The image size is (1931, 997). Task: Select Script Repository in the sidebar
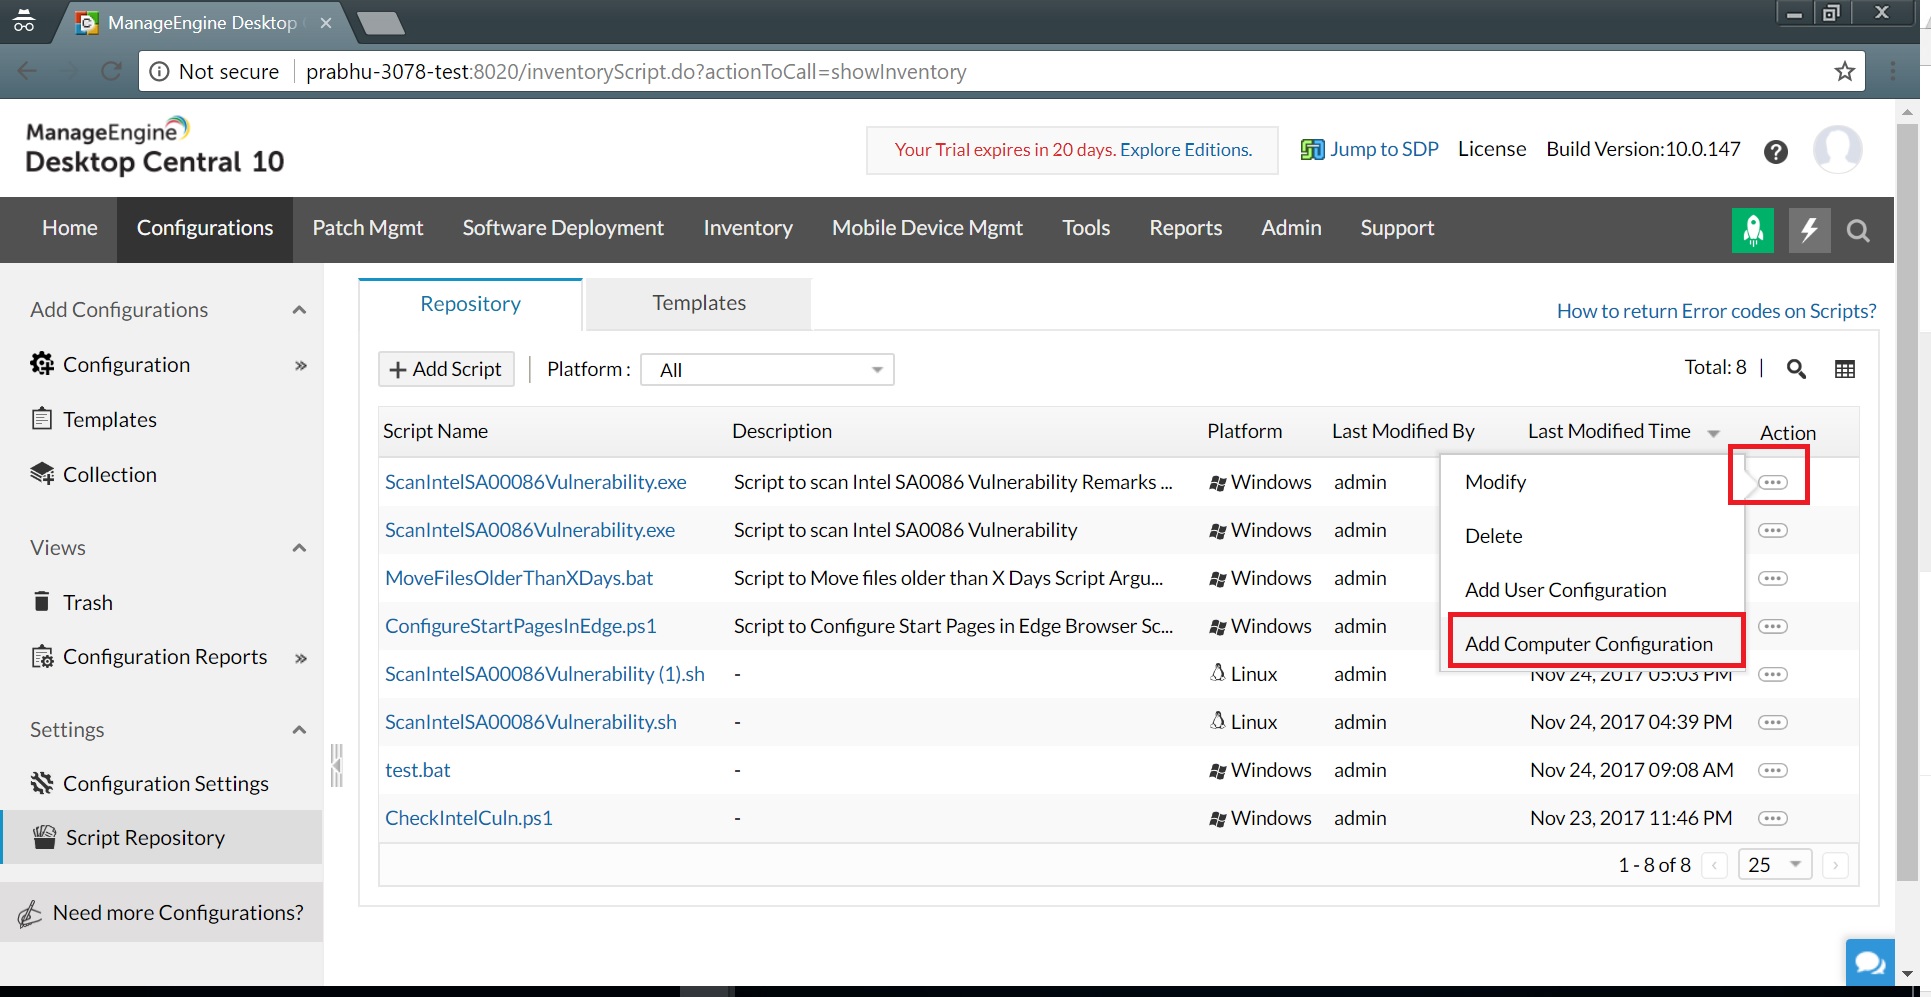click(161, 837)
